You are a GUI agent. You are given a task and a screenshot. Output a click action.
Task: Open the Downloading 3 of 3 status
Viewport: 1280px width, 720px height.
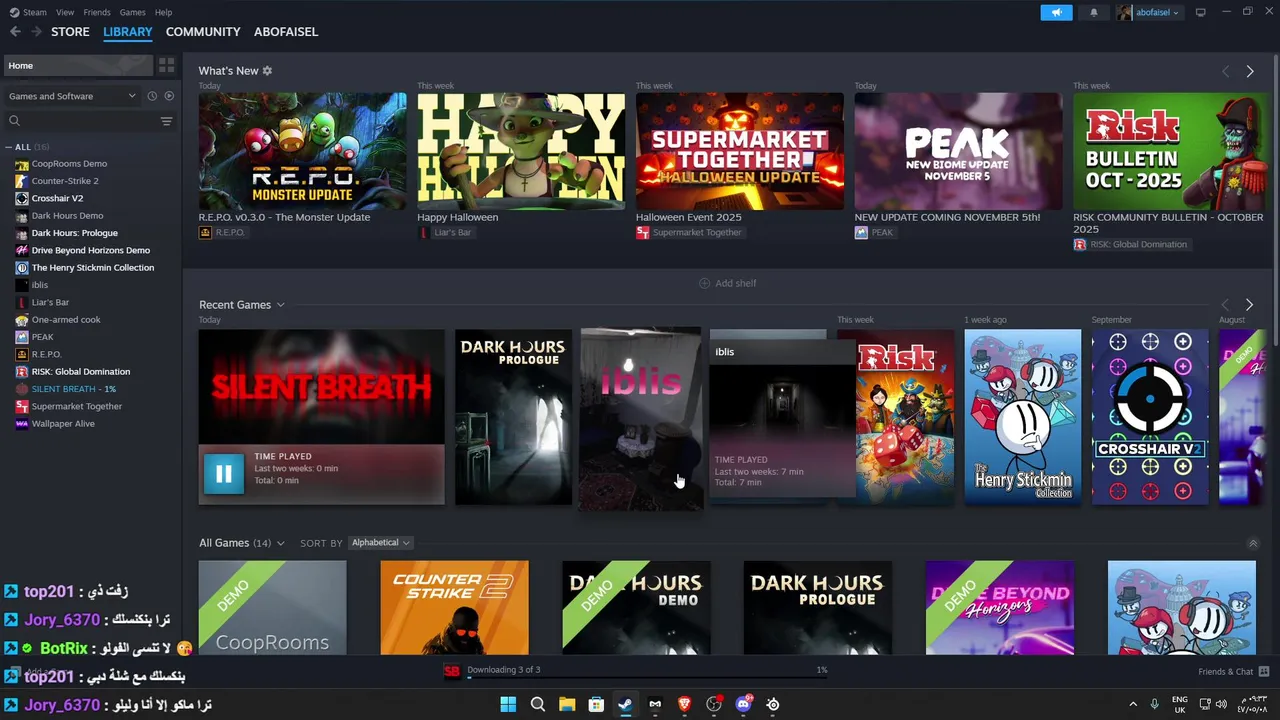point(504,670)
